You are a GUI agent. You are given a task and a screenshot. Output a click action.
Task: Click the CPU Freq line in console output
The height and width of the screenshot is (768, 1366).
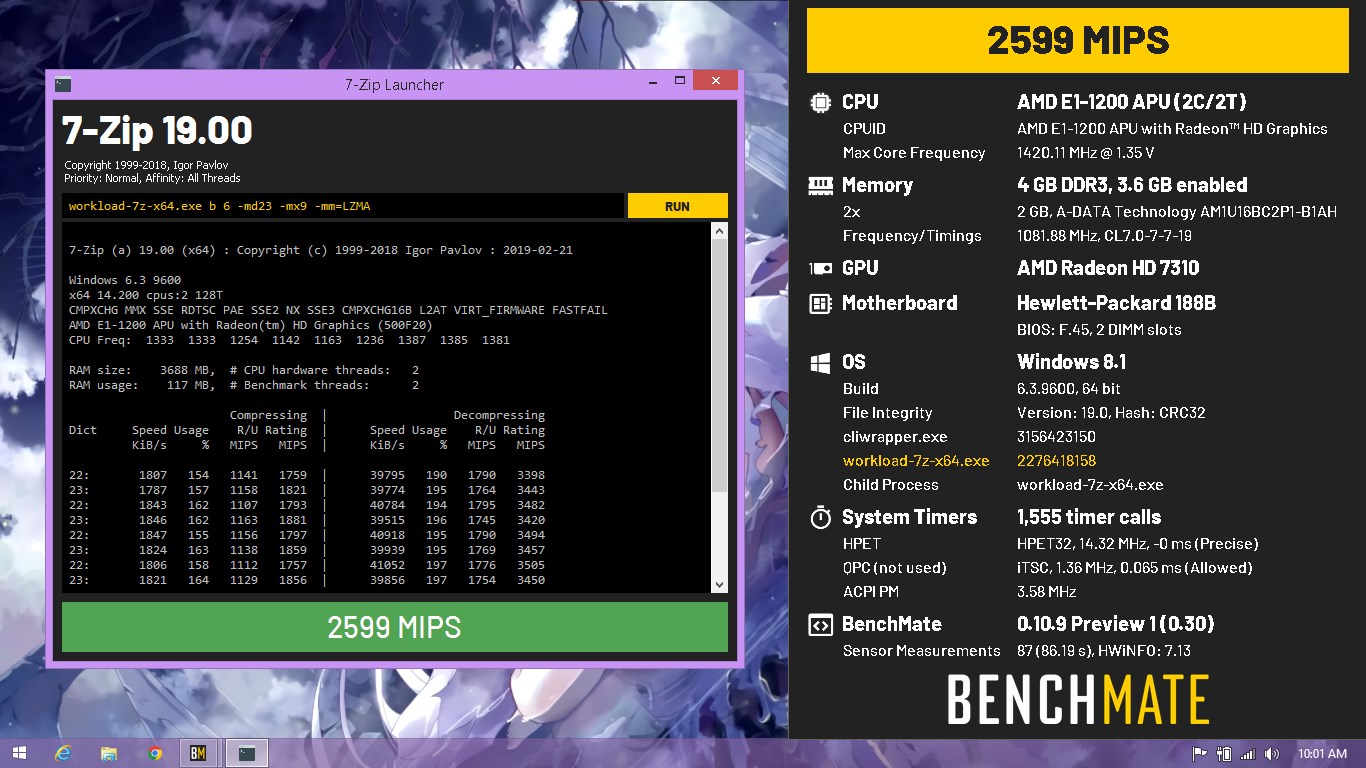coord(289,340)
